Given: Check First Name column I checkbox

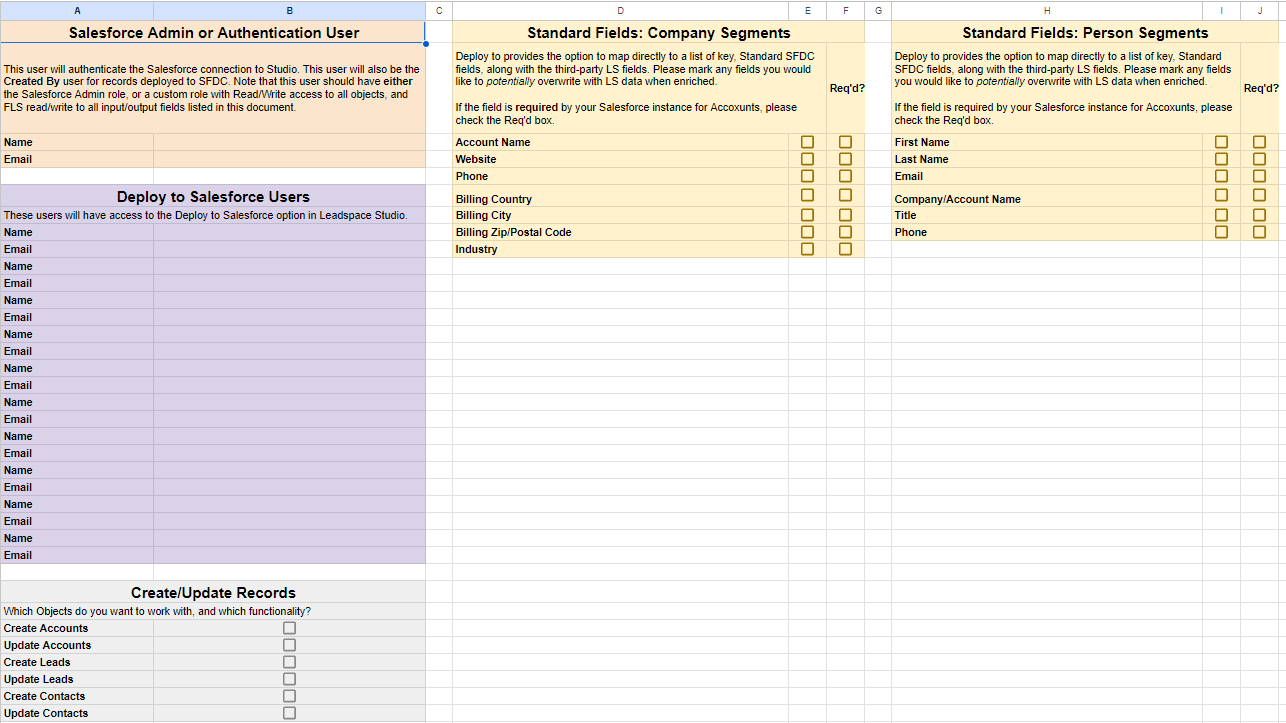Looking at the screenshot, I should coord(1221,142).
